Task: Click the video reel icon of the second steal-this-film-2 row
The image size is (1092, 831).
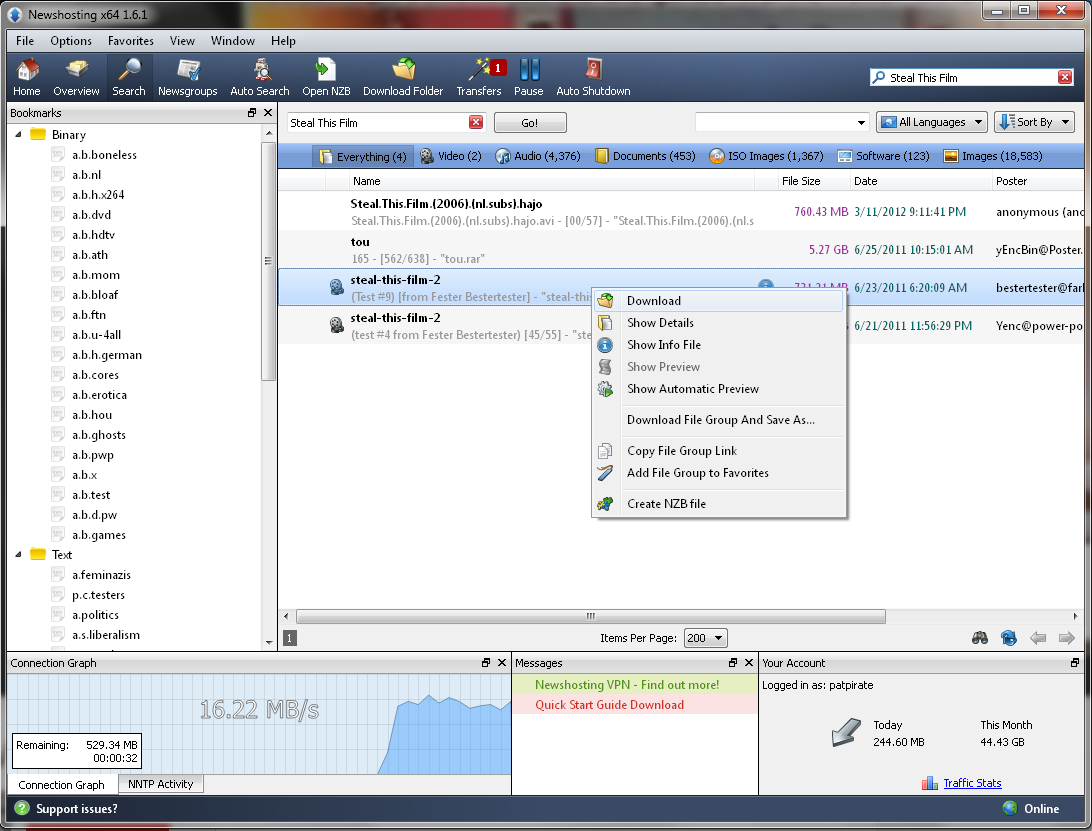Action: (x=336, y=325)
